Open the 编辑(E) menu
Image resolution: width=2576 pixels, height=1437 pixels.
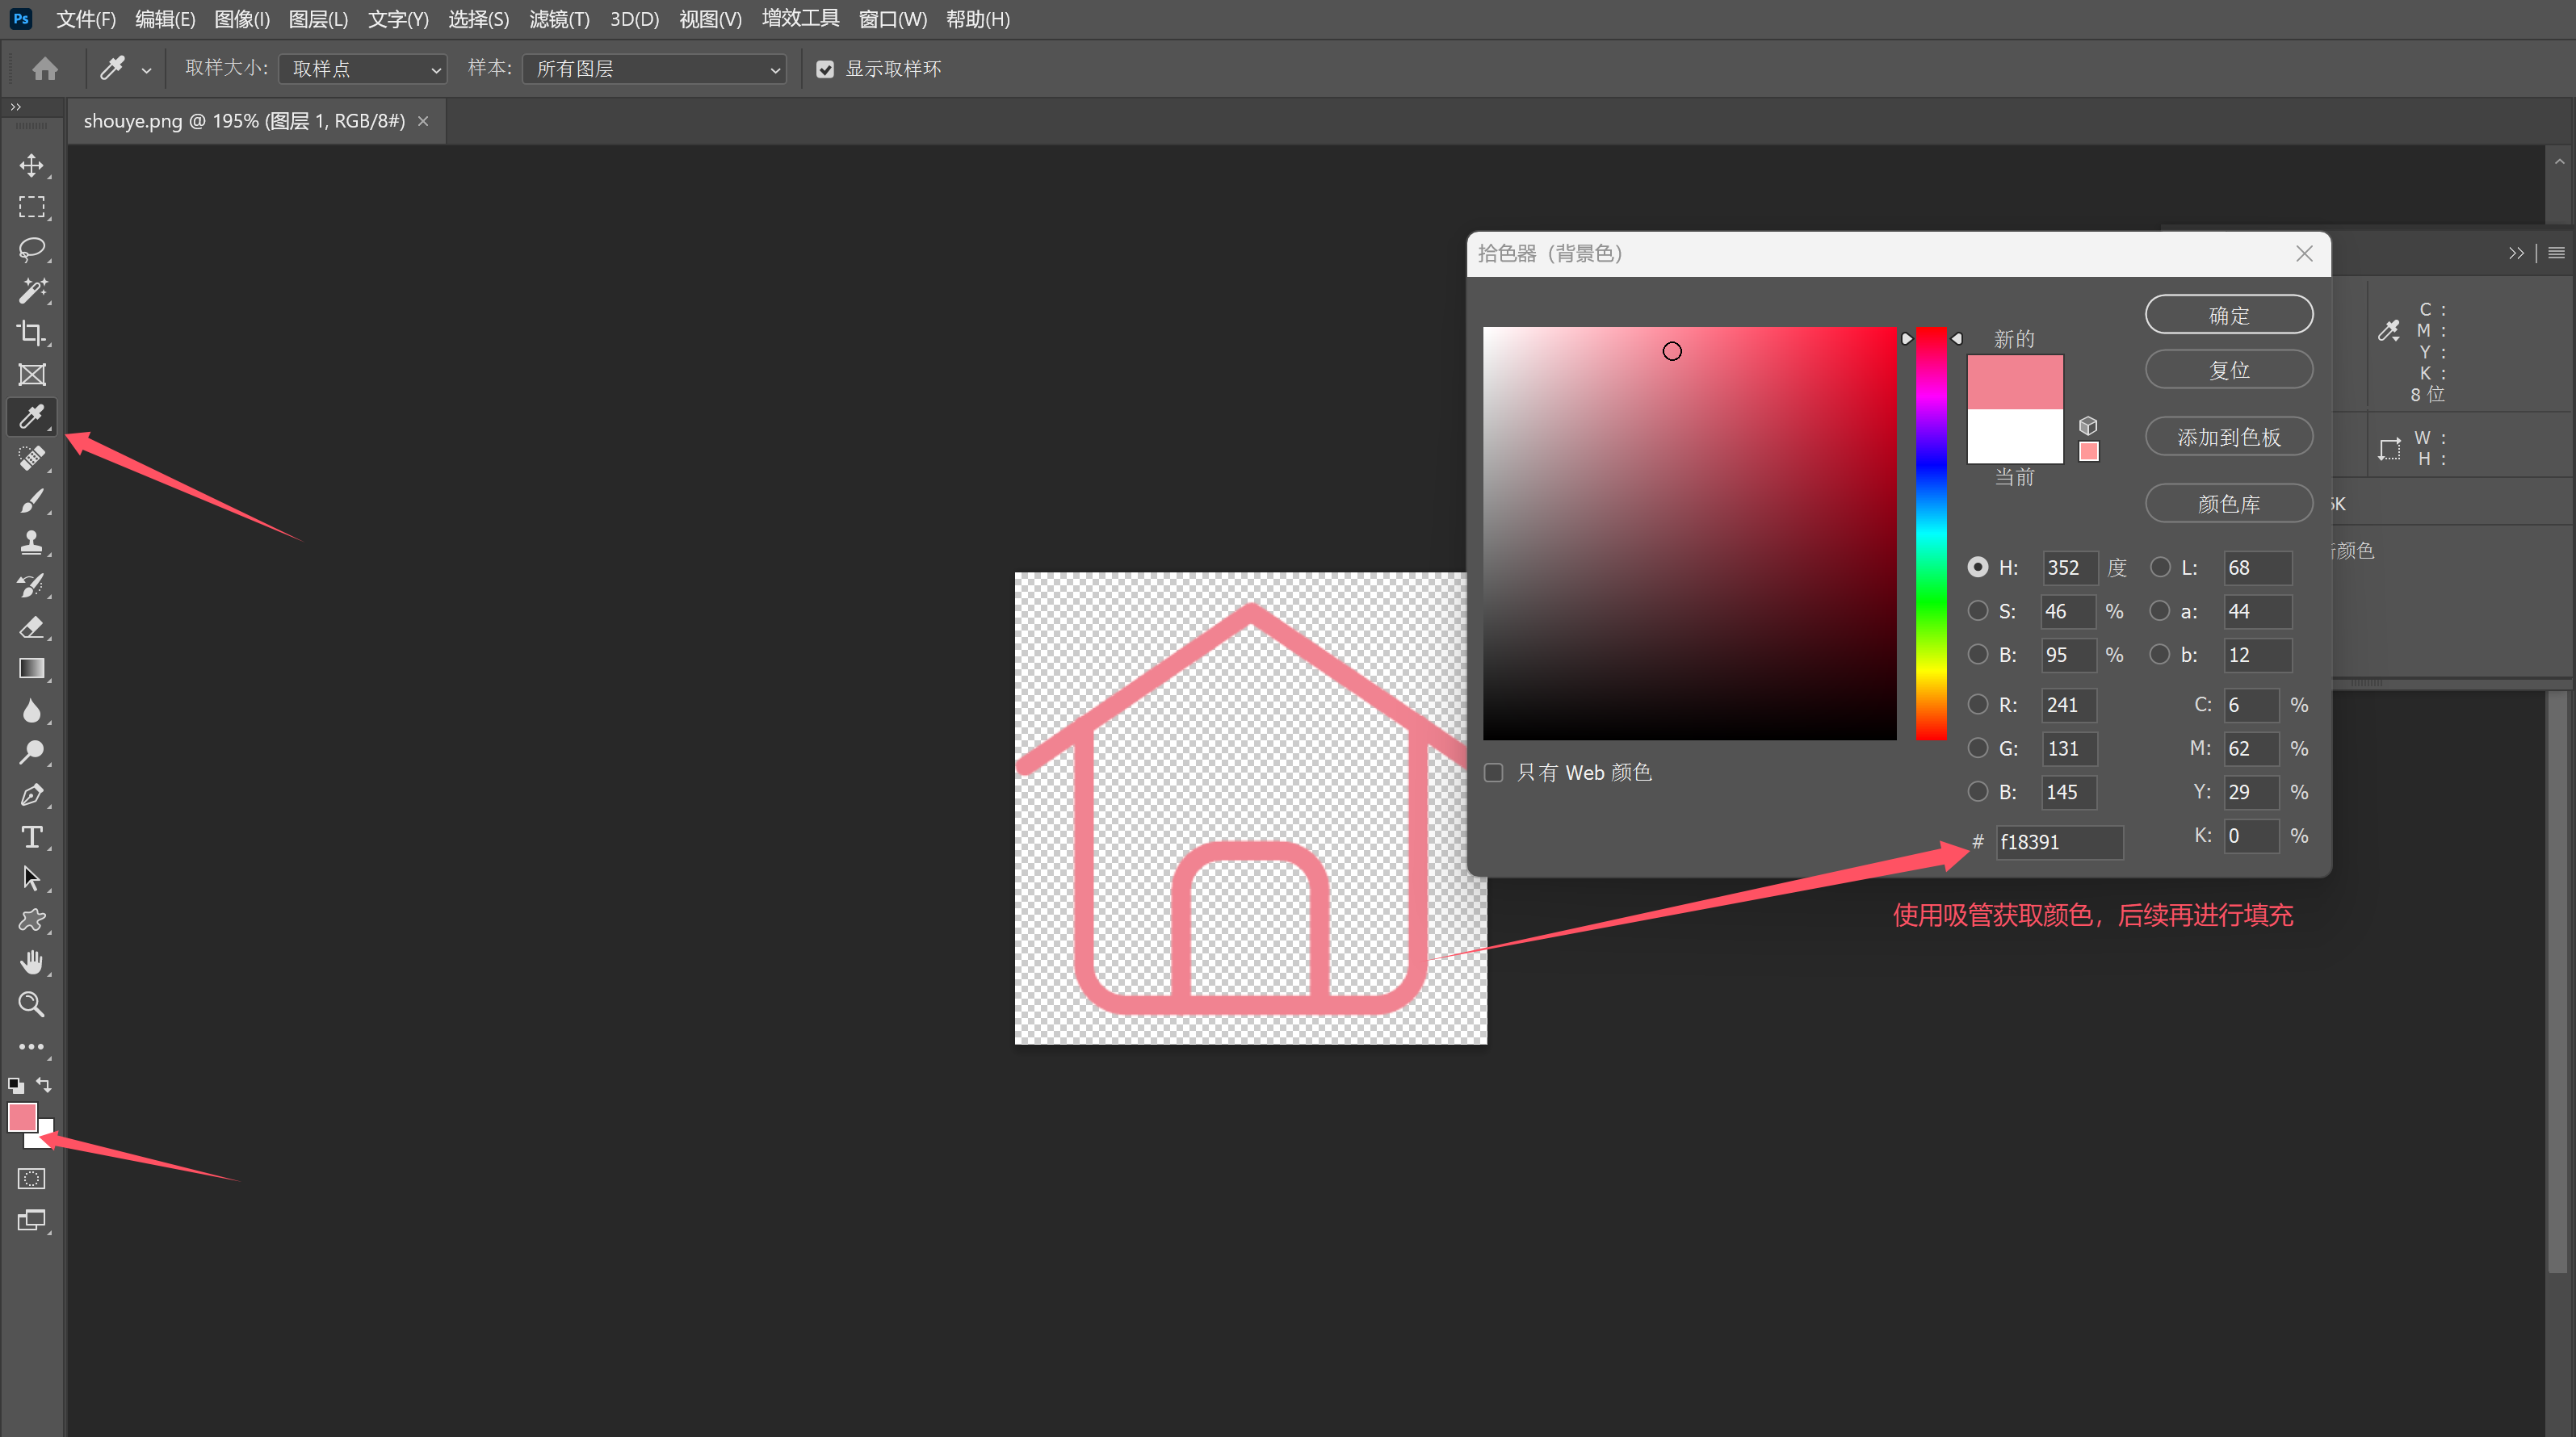click(165, 19)
